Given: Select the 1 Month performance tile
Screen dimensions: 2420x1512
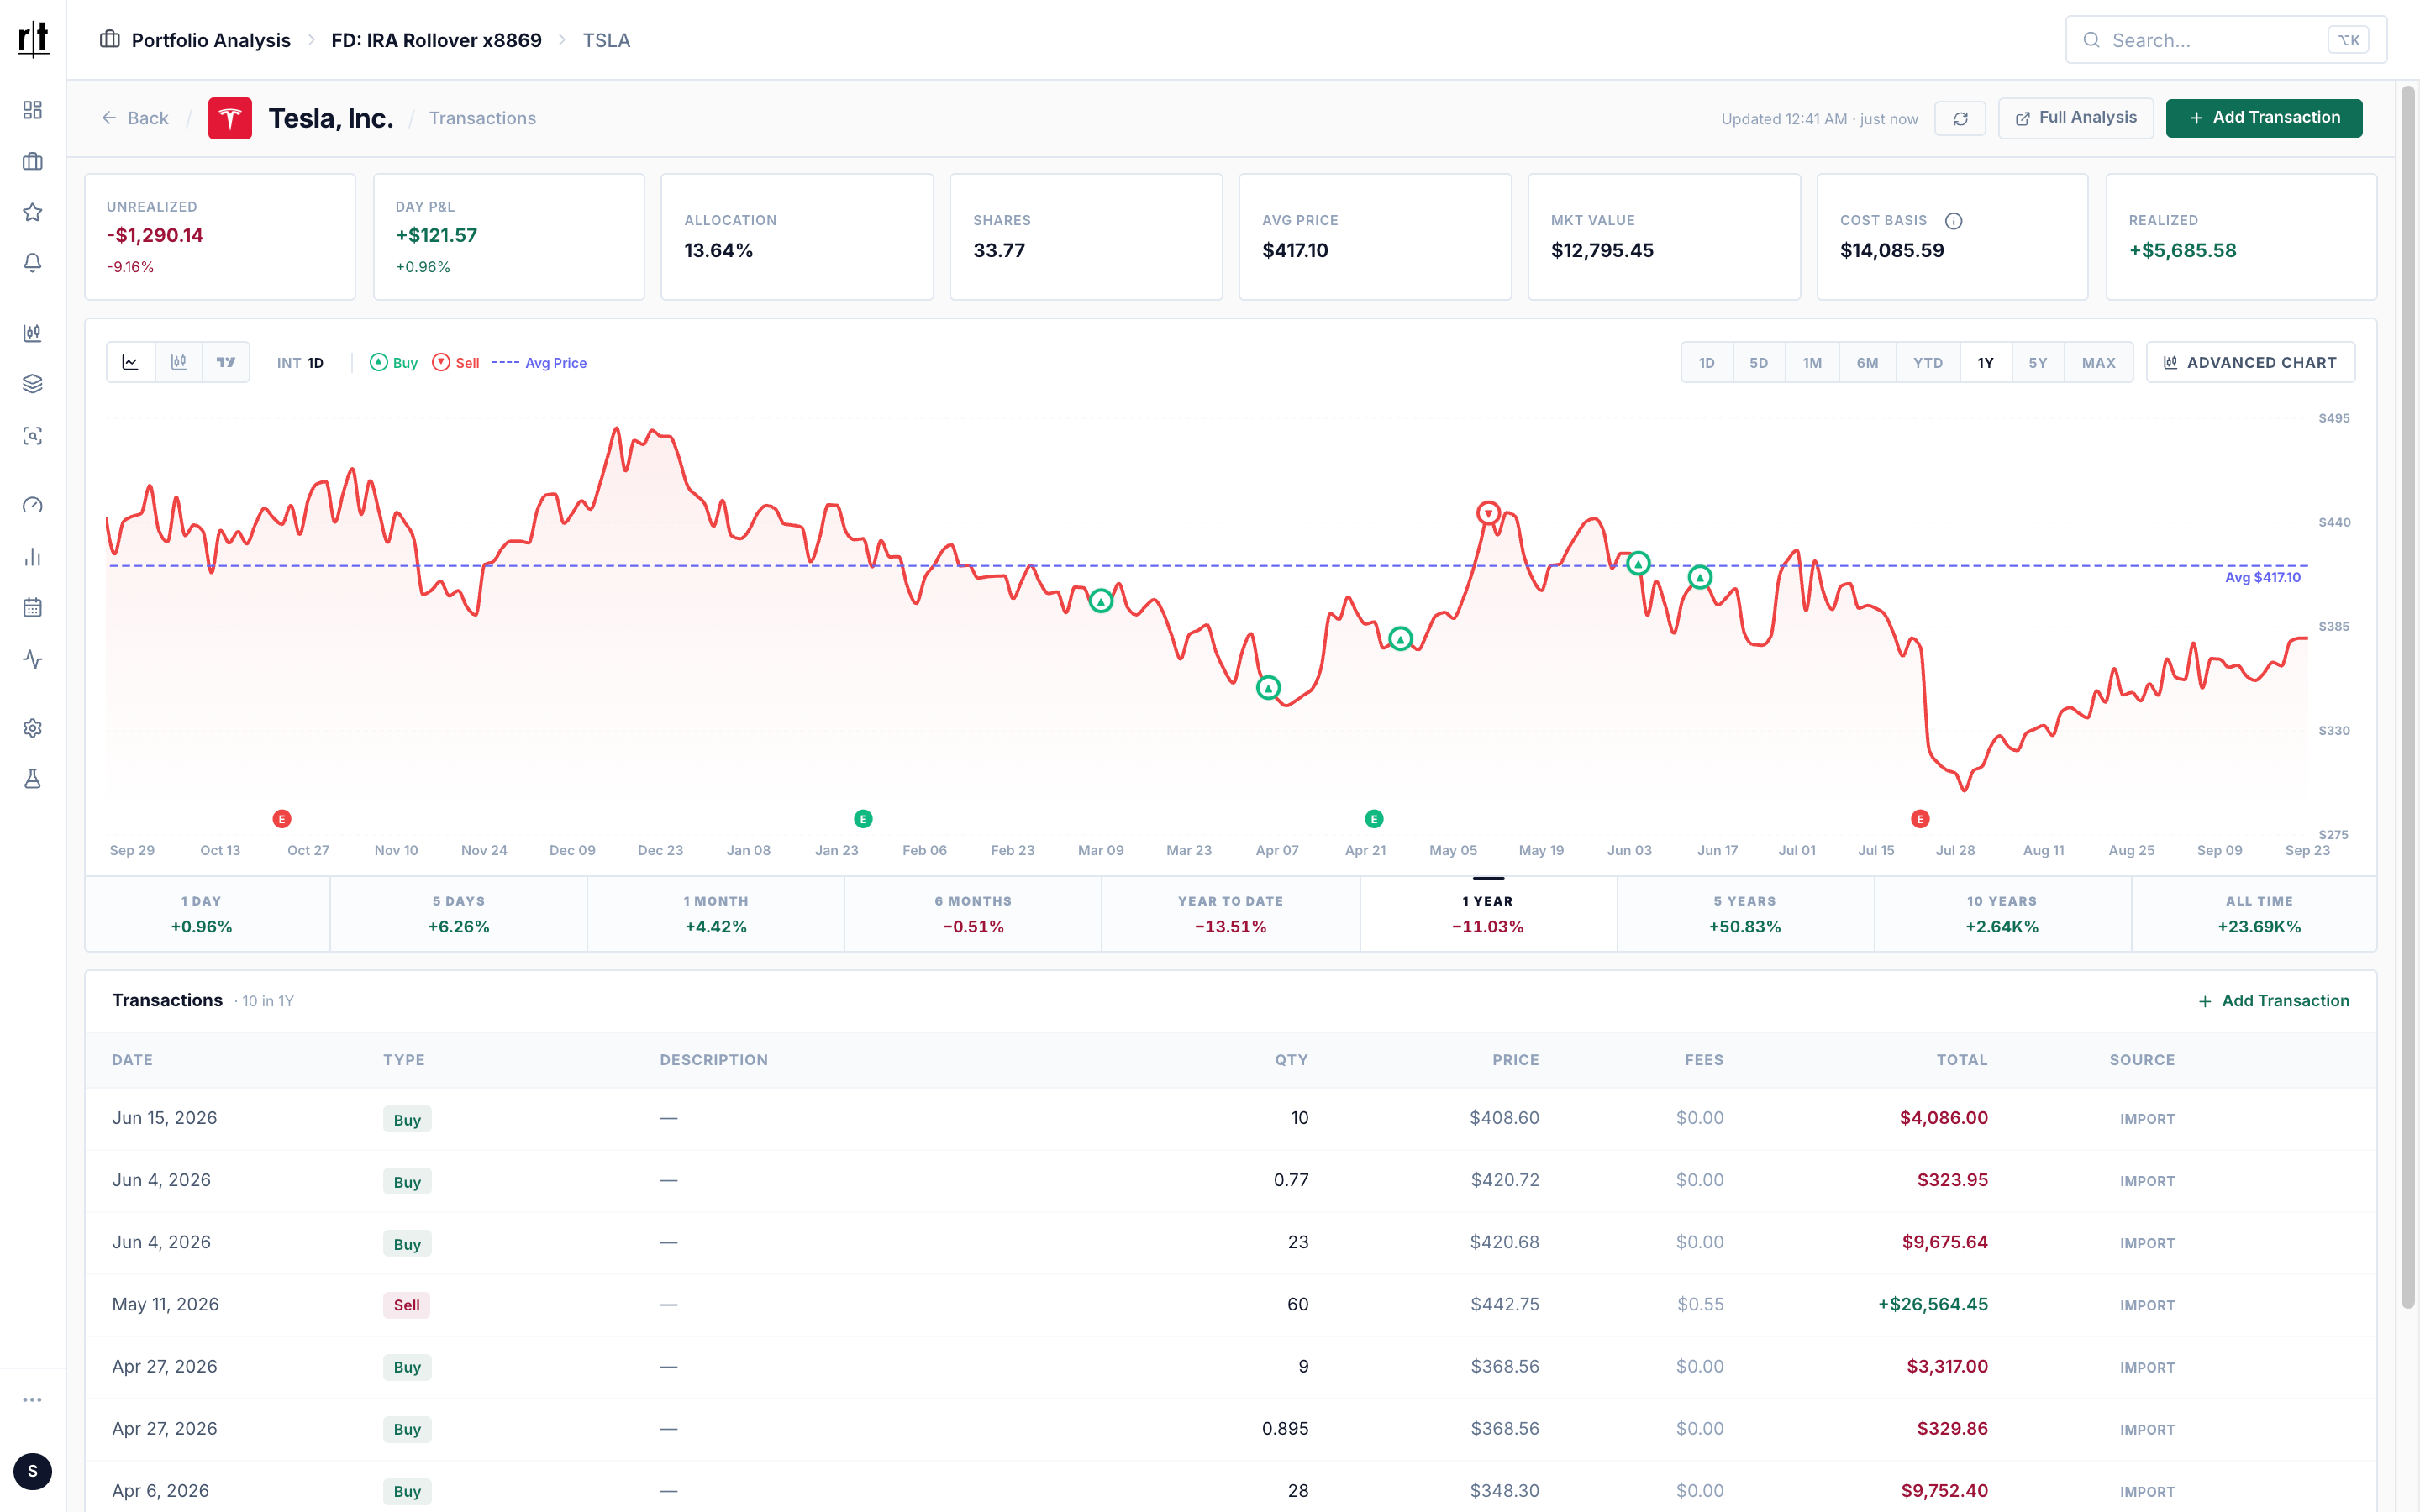Looking at the screenshot, I should (x=716, y=914).
